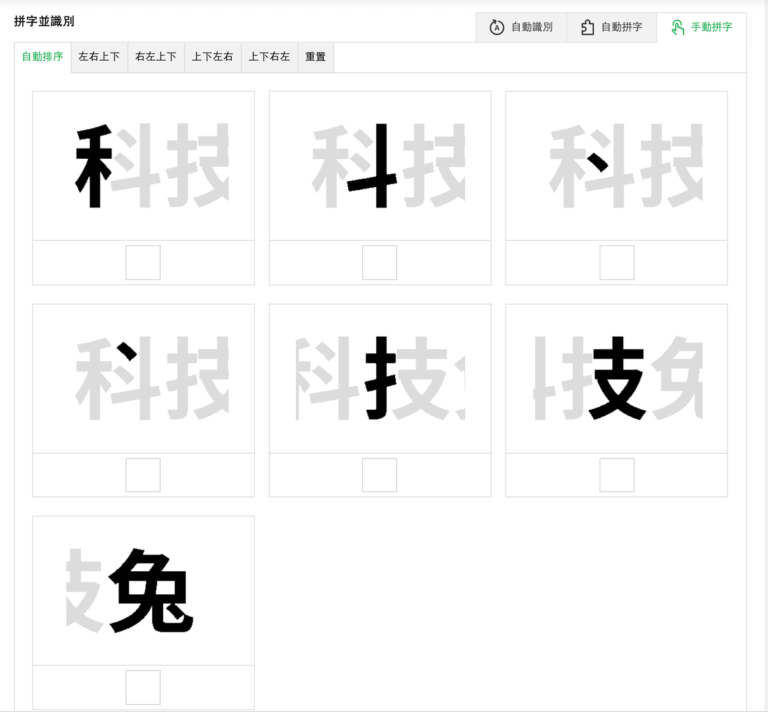768x712 pixels.
Task: Select the 免 character thumbnail
Action: click(x=143, y=591)
